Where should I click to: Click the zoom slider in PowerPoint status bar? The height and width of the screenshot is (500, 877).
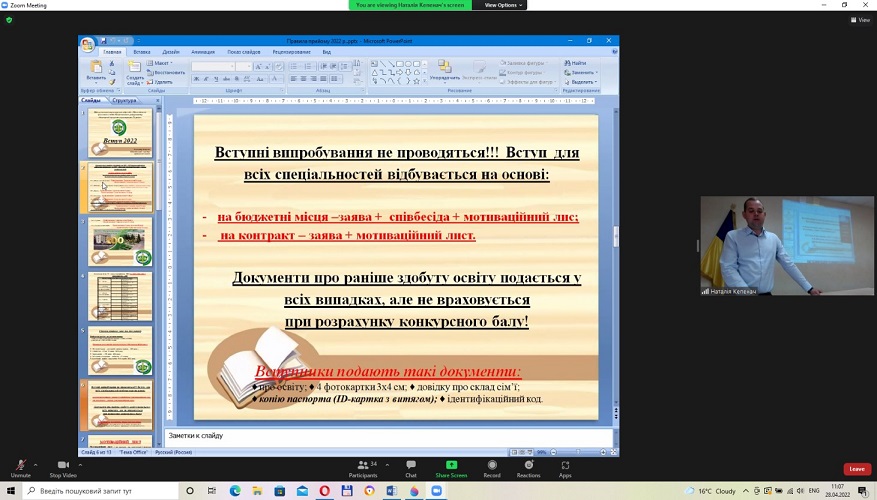578,452
